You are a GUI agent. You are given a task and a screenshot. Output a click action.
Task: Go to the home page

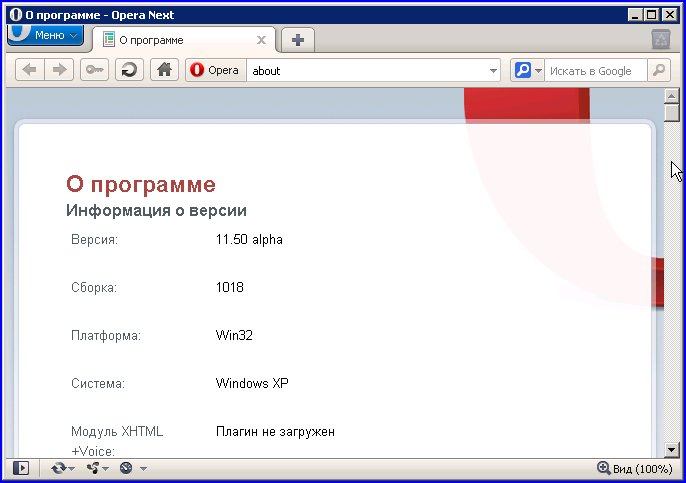164,70
